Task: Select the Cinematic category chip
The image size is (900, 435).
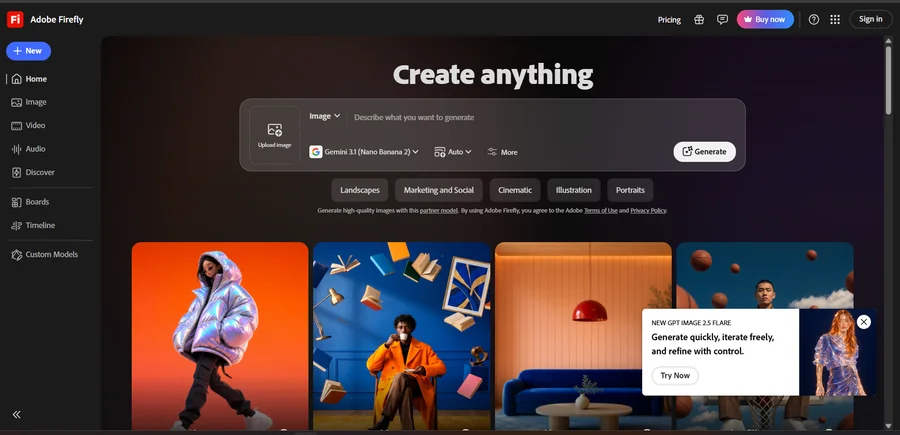Action: [515, 190]
